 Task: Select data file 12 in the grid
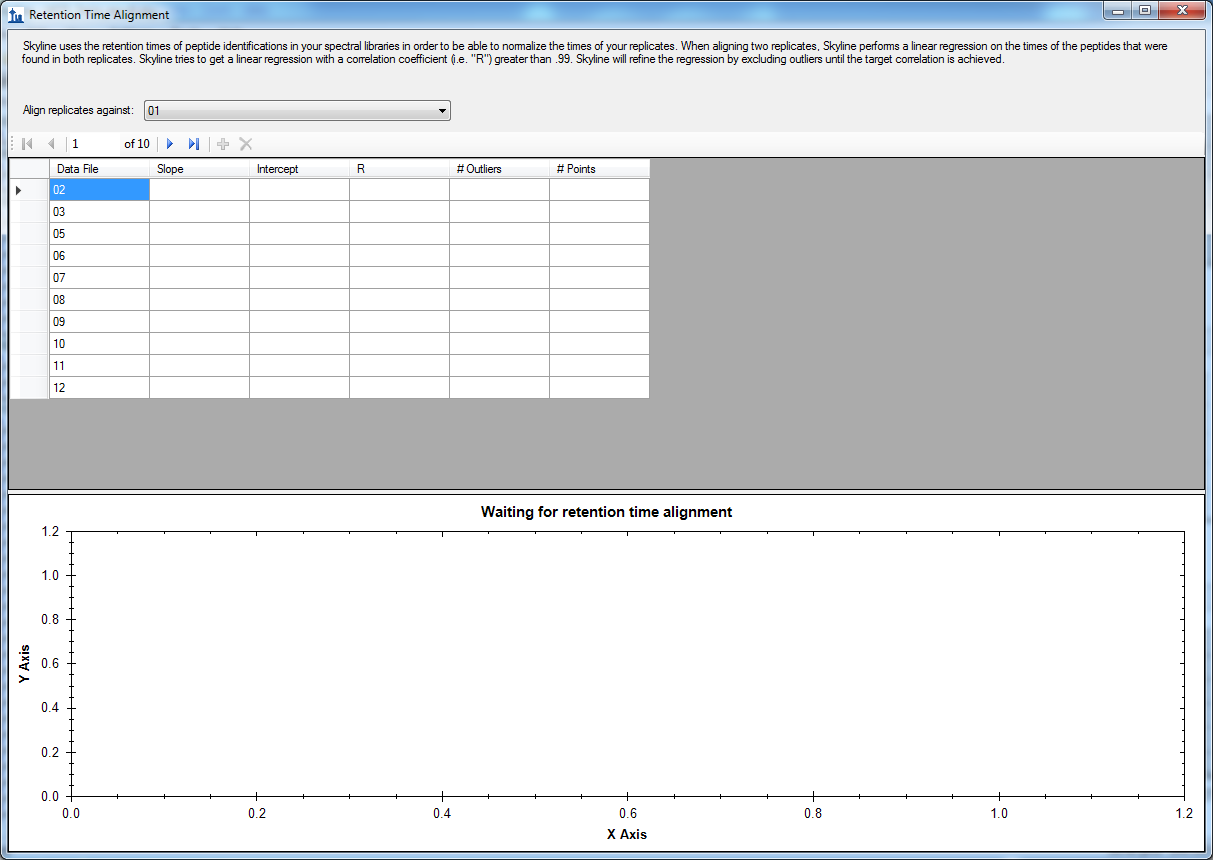[99, 388]
